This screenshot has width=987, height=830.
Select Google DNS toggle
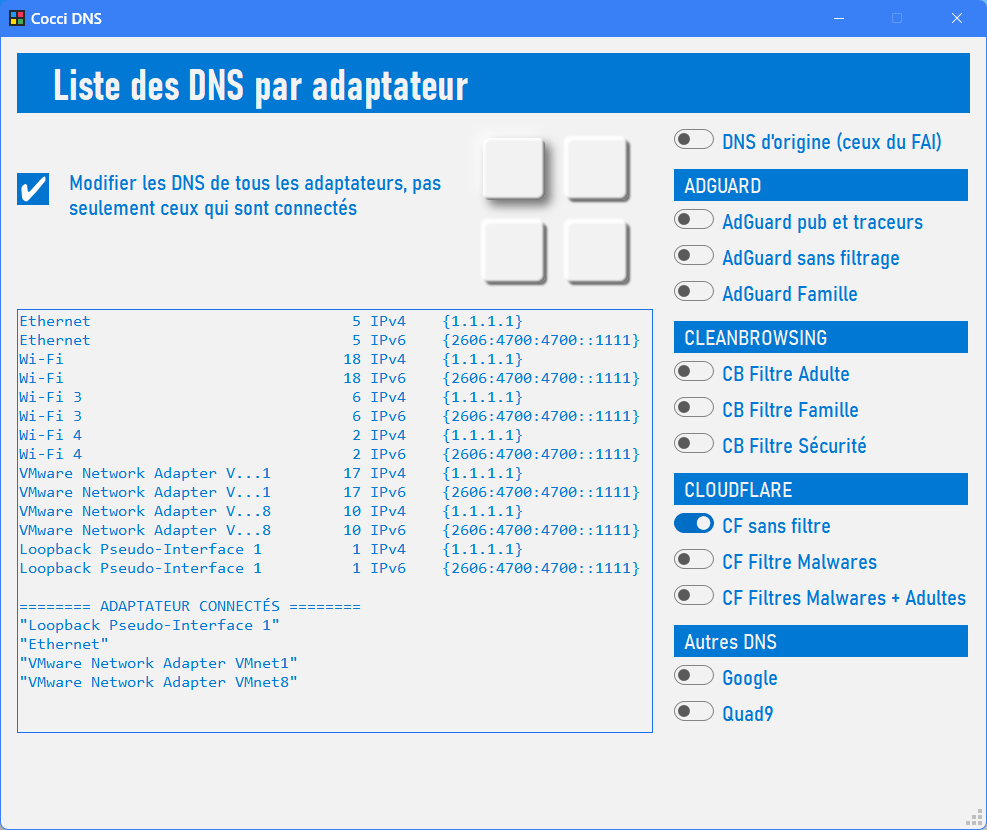(x=694, y=676)
